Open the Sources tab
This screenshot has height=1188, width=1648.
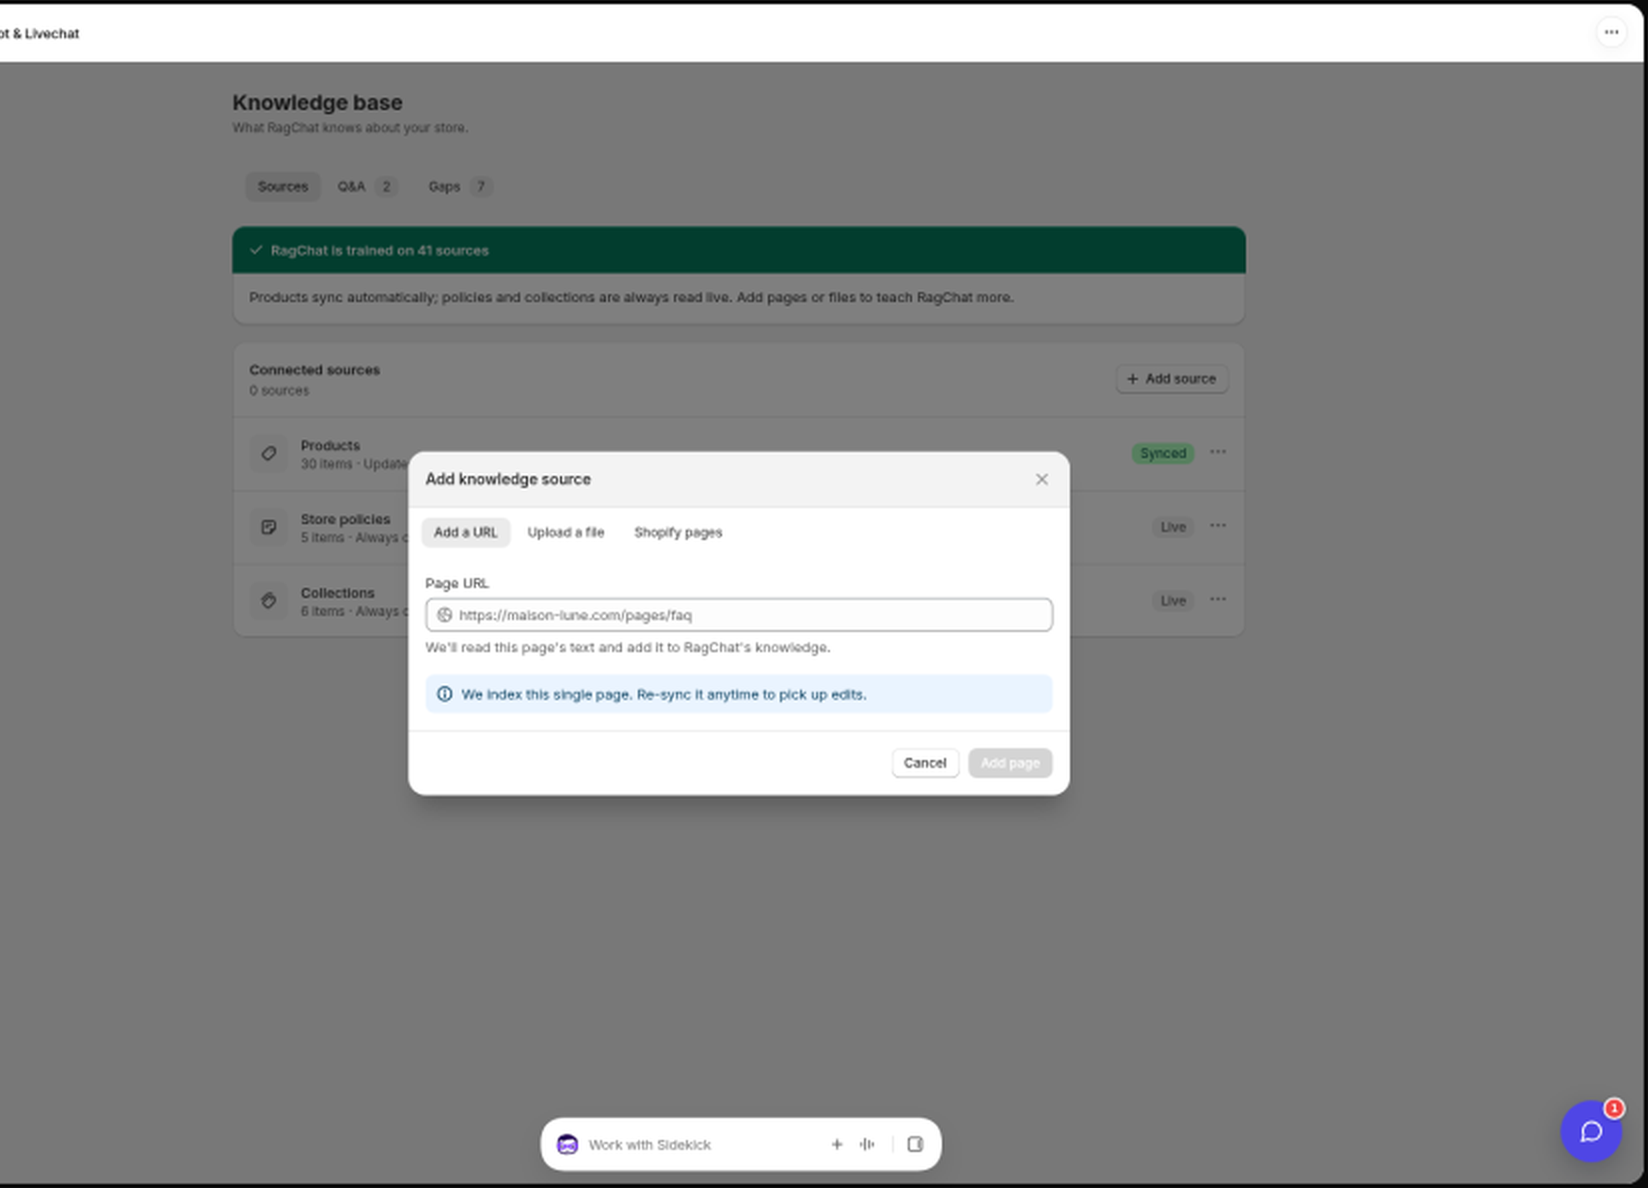(283, 186)
